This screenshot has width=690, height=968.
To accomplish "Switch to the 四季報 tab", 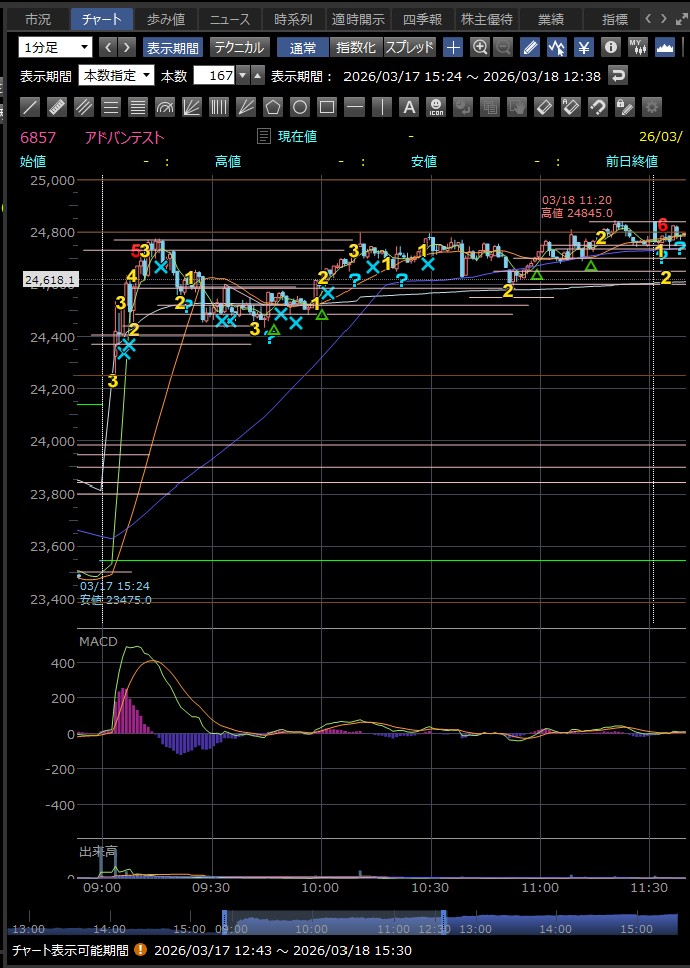I will (423, 19).
